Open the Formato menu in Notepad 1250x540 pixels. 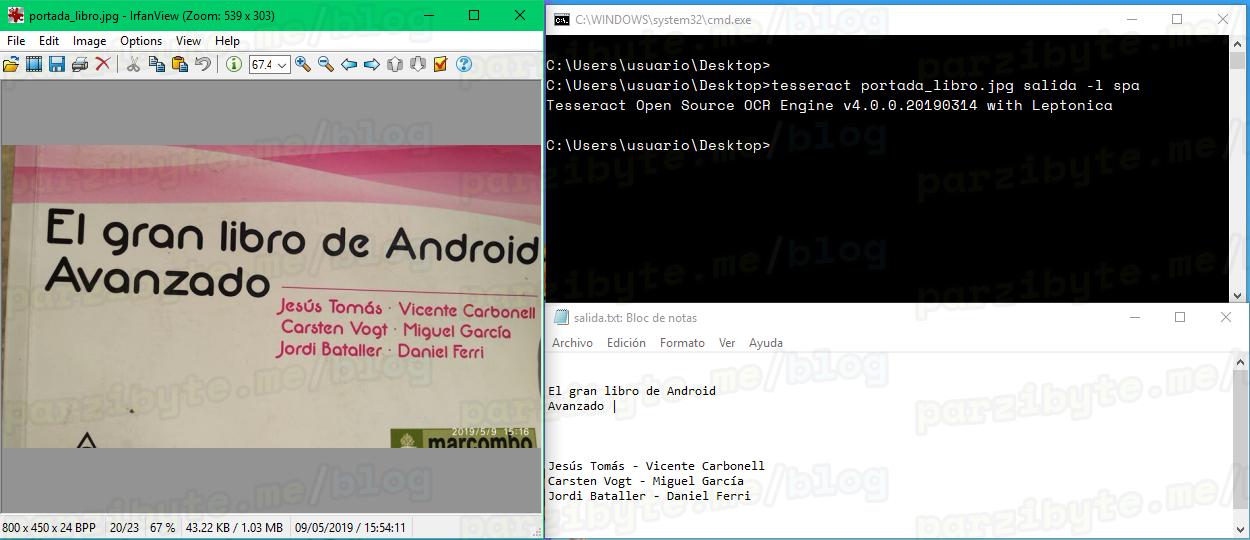coord(682,343)
